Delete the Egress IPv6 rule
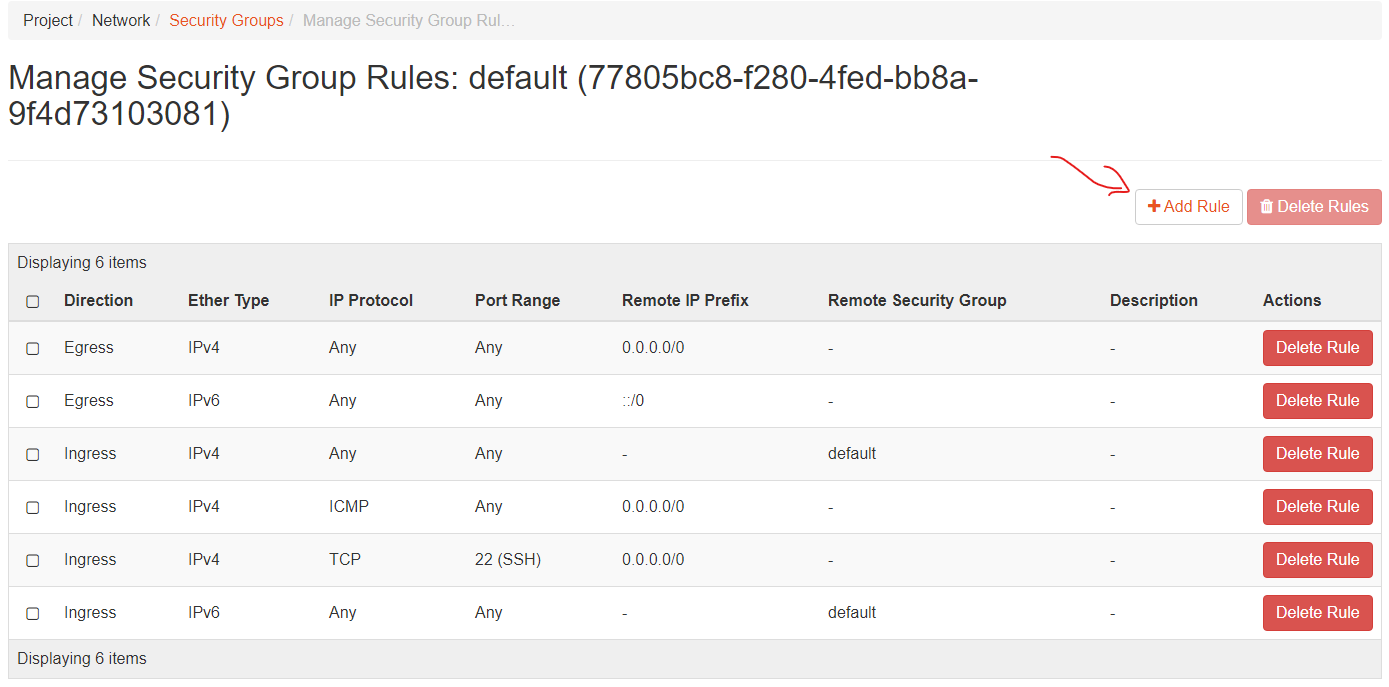This screenshot has height=687, width=1389. 1317,401
